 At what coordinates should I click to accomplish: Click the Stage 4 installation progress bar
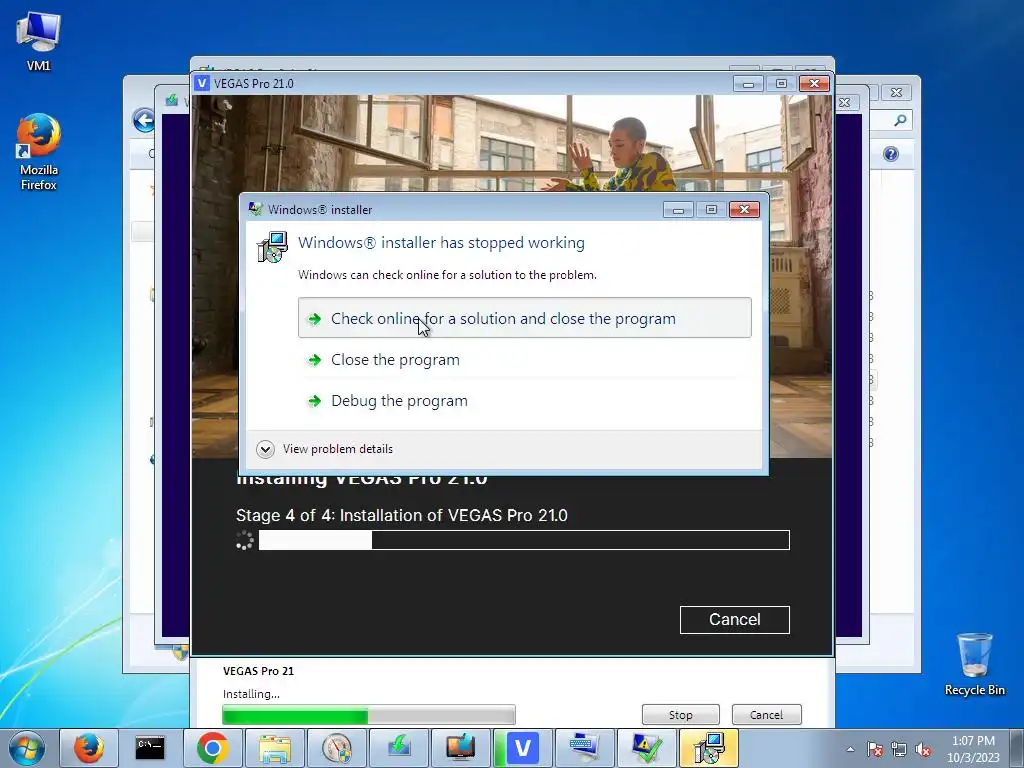(x=524, y=540)
